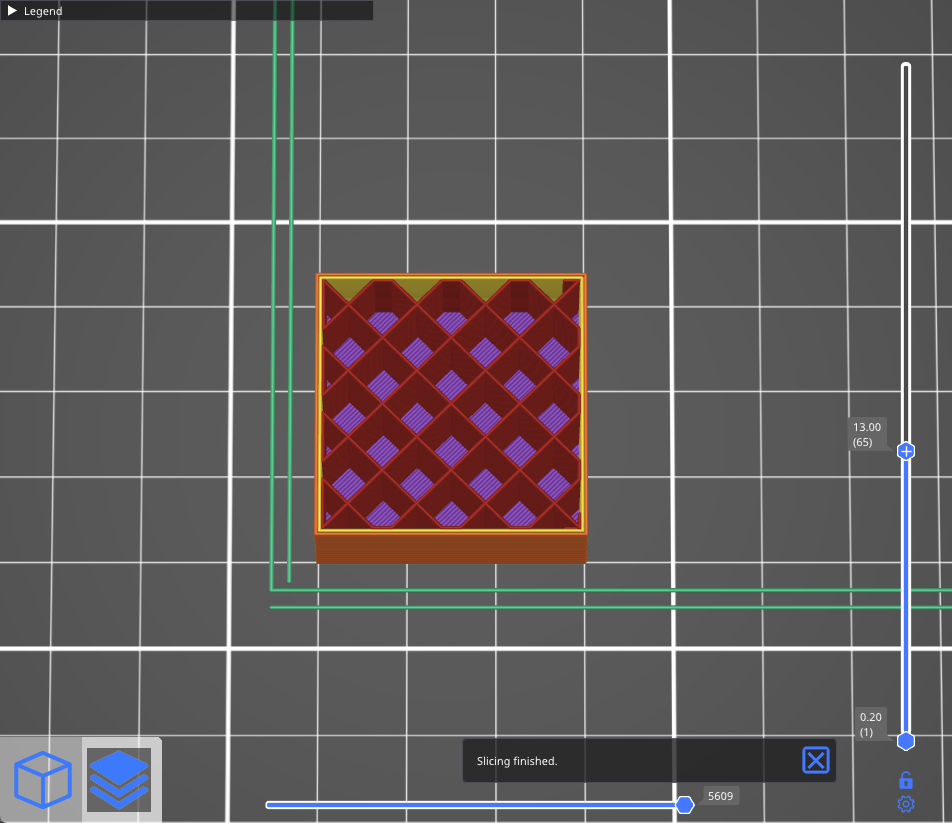The width and height of the screenshot is (952, 823).
Task: Click the gear icon under the layer slider
Action: pos(905,803)
